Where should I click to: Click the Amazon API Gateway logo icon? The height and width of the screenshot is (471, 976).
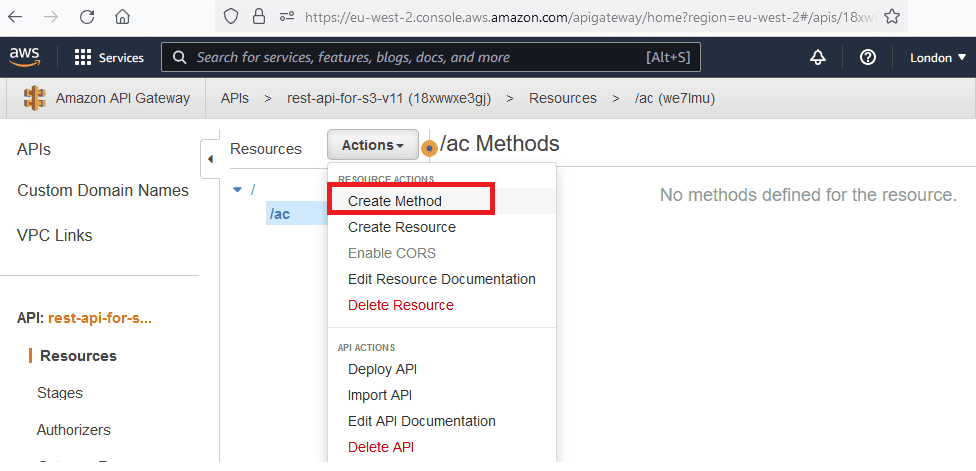coord(35,98)
